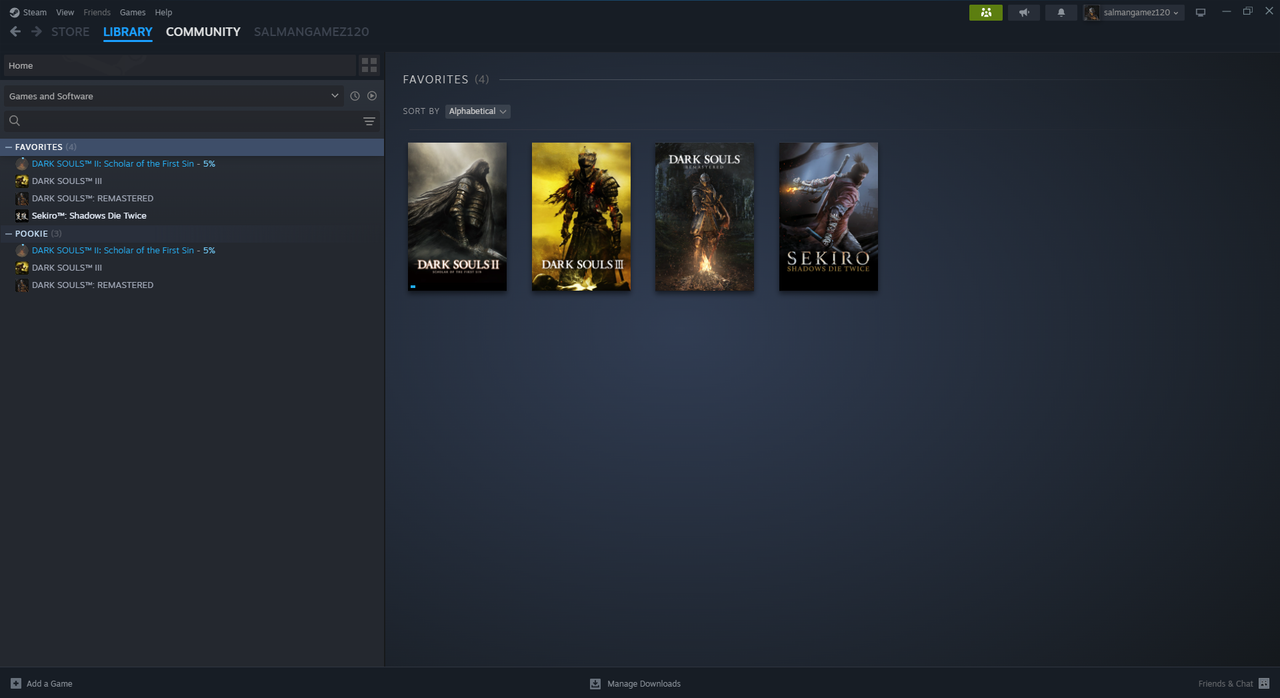Toggle show ready-to-play games icon

coord(372,96)
